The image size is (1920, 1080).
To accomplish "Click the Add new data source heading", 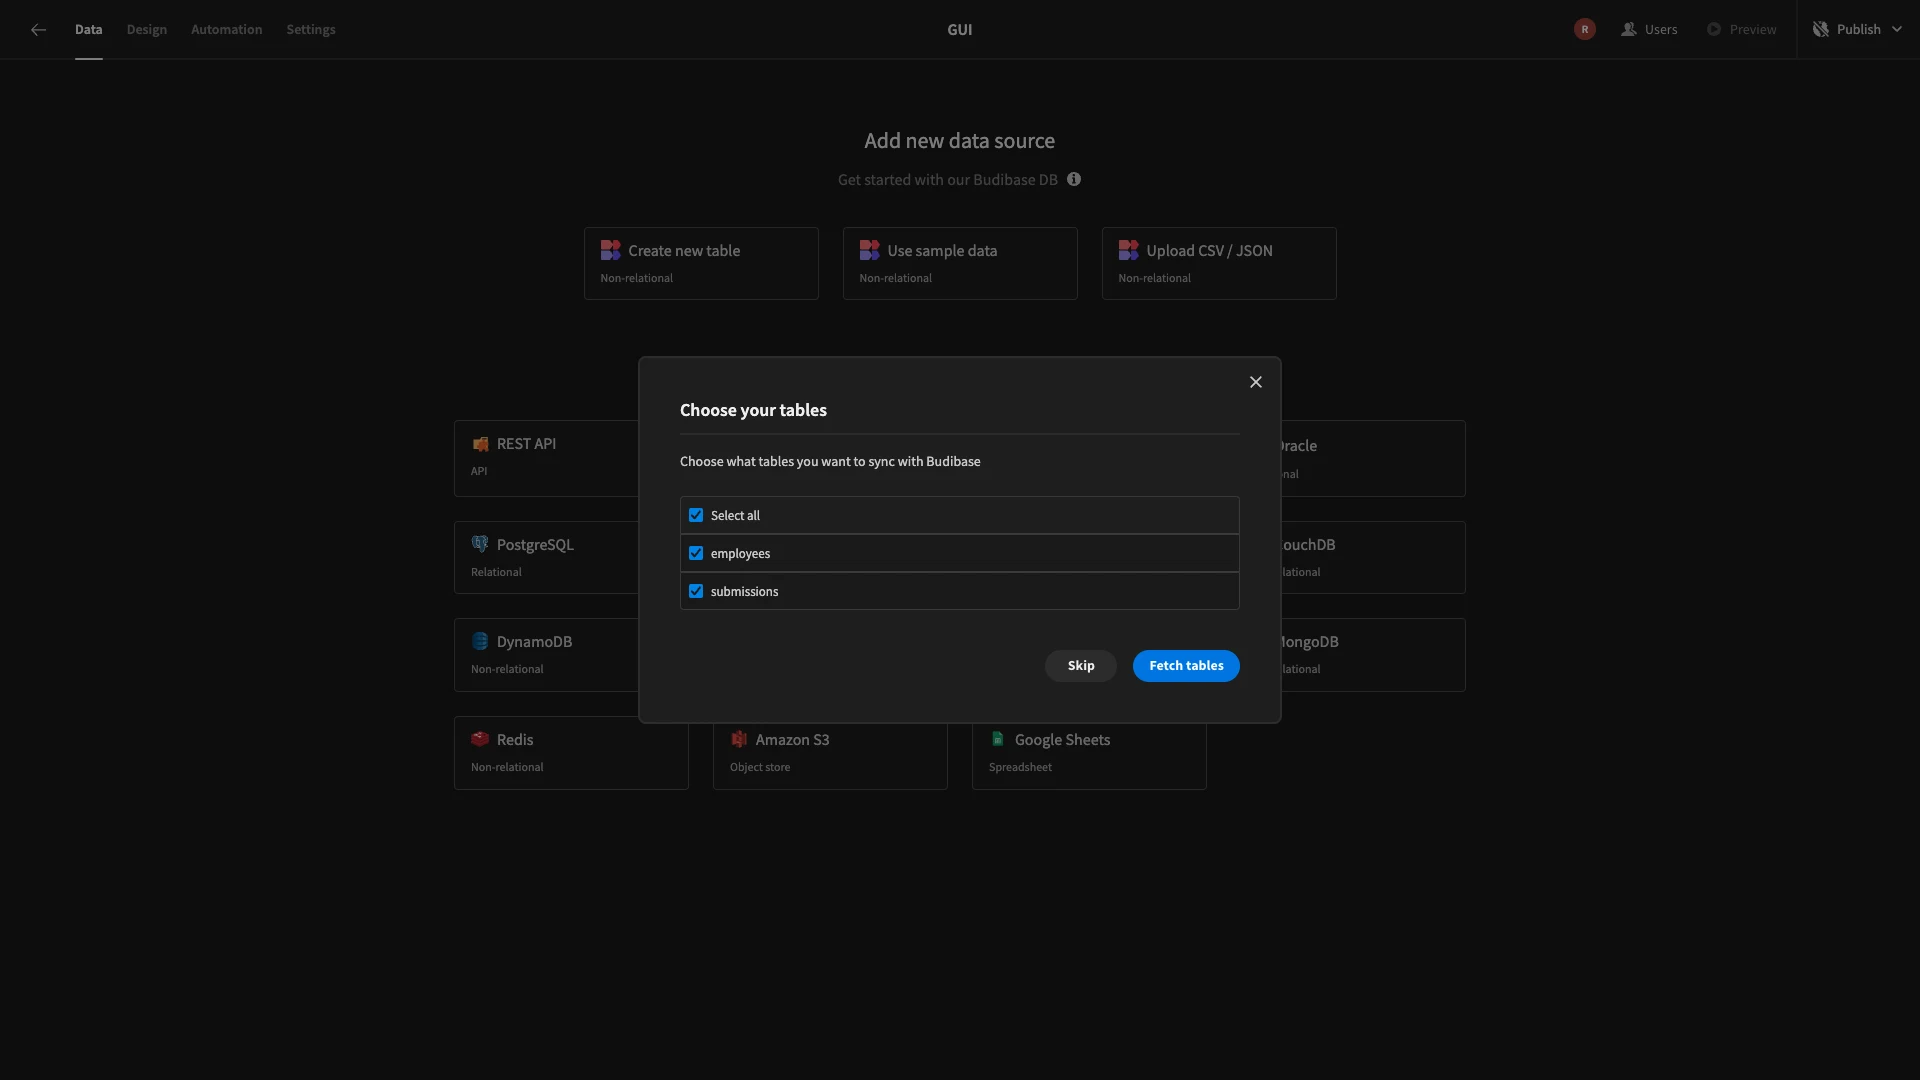I will pos(959,141).
